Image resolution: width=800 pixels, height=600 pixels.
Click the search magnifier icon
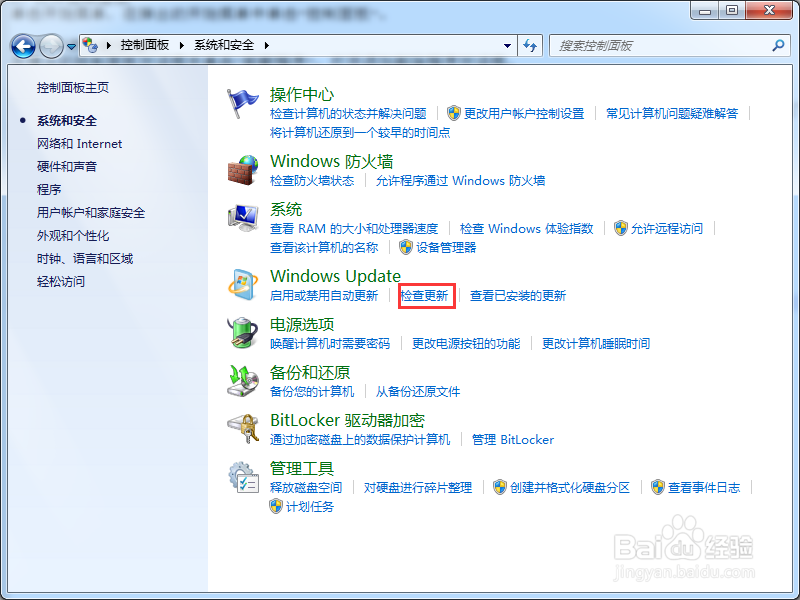(x=778, y=45)
